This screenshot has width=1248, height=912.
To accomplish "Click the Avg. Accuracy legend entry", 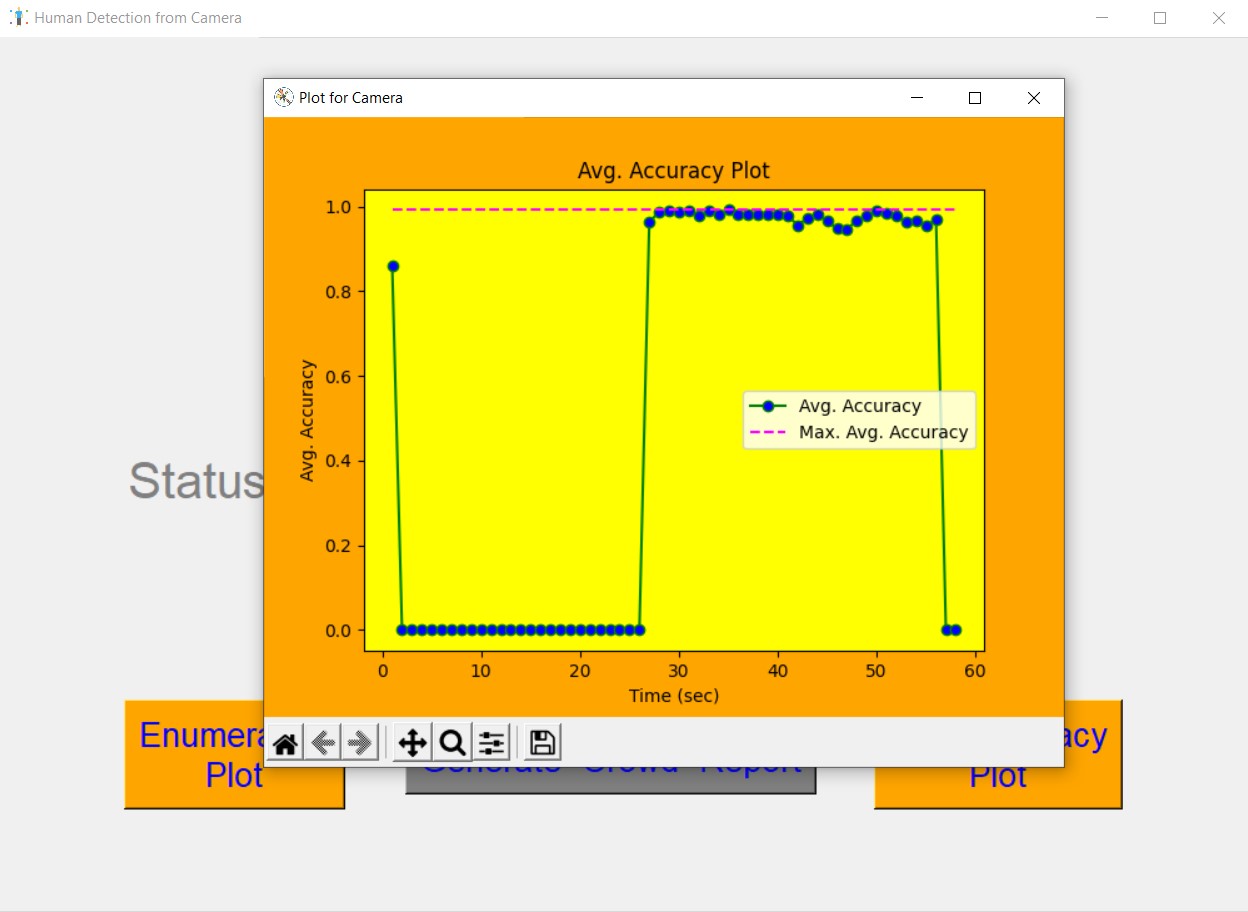I will click(x=859, y=406).
